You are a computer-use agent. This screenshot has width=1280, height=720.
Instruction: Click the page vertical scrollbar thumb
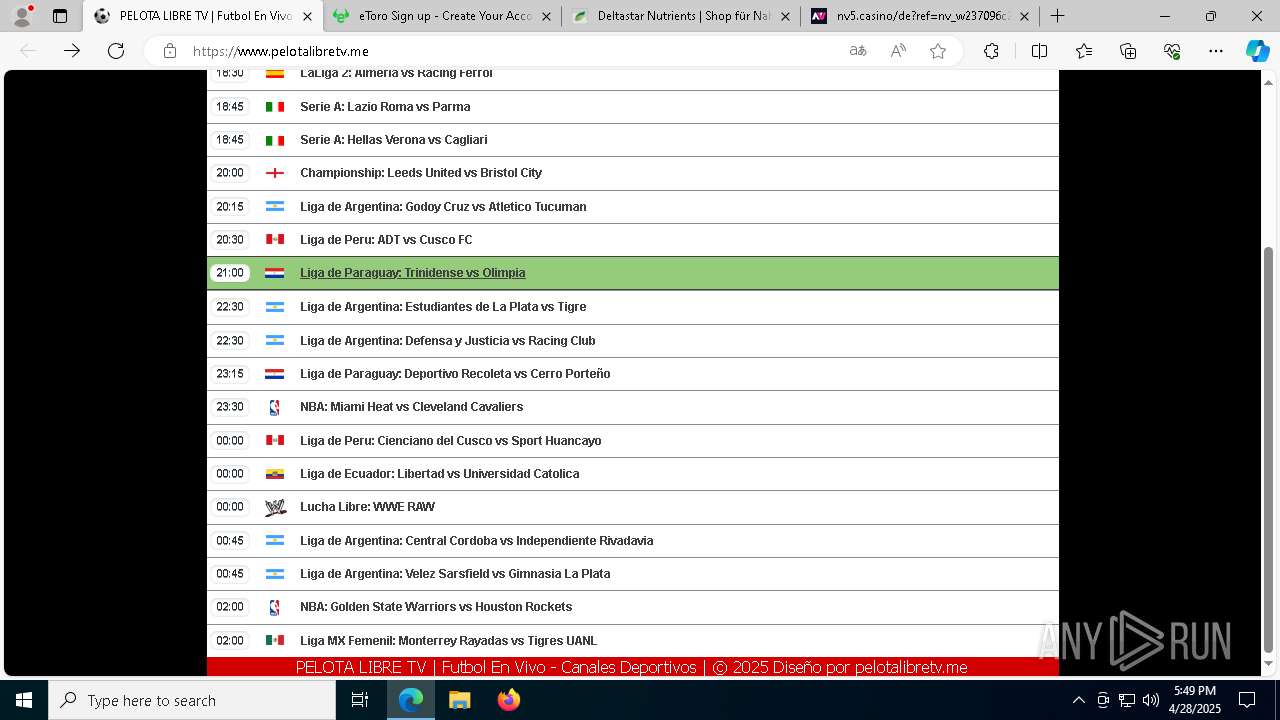pyautogui.click(x=1269, y=449)
